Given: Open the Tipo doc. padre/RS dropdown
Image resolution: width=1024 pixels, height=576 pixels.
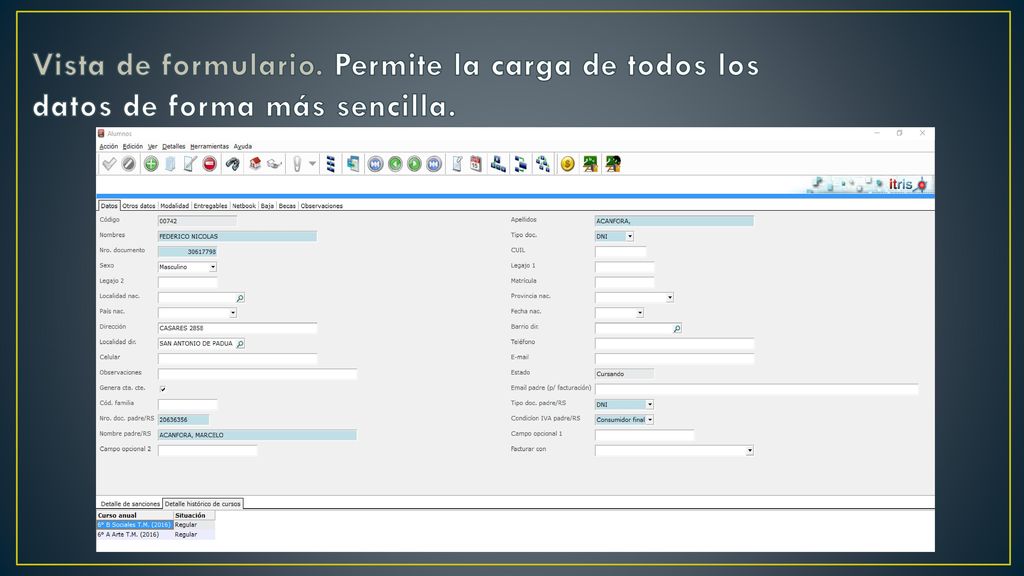Looking at the screenshot, I should (x=649, y=405).
